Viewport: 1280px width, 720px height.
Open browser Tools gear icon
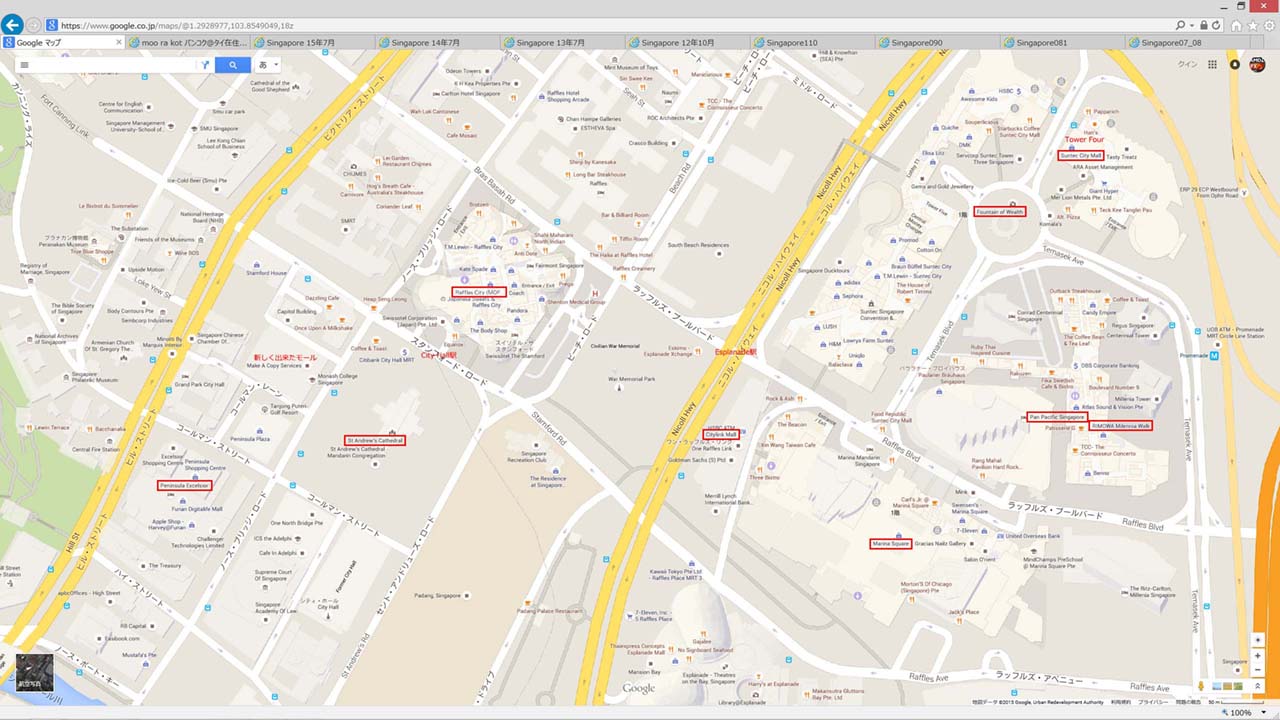coord(1270,25)
